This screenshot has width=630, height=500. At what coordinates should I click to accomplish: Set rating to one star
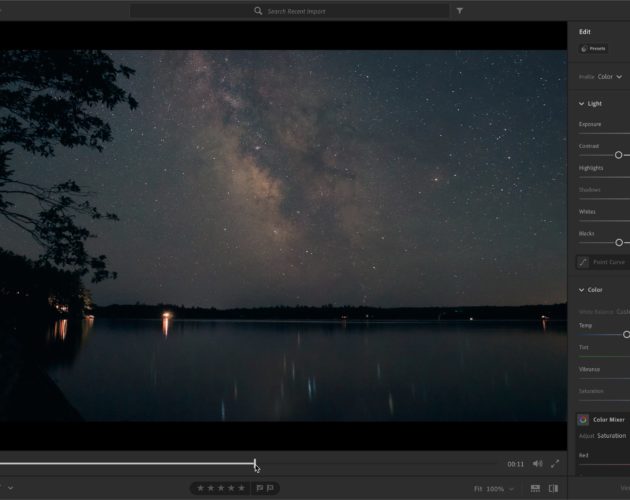tap(200, 488)
